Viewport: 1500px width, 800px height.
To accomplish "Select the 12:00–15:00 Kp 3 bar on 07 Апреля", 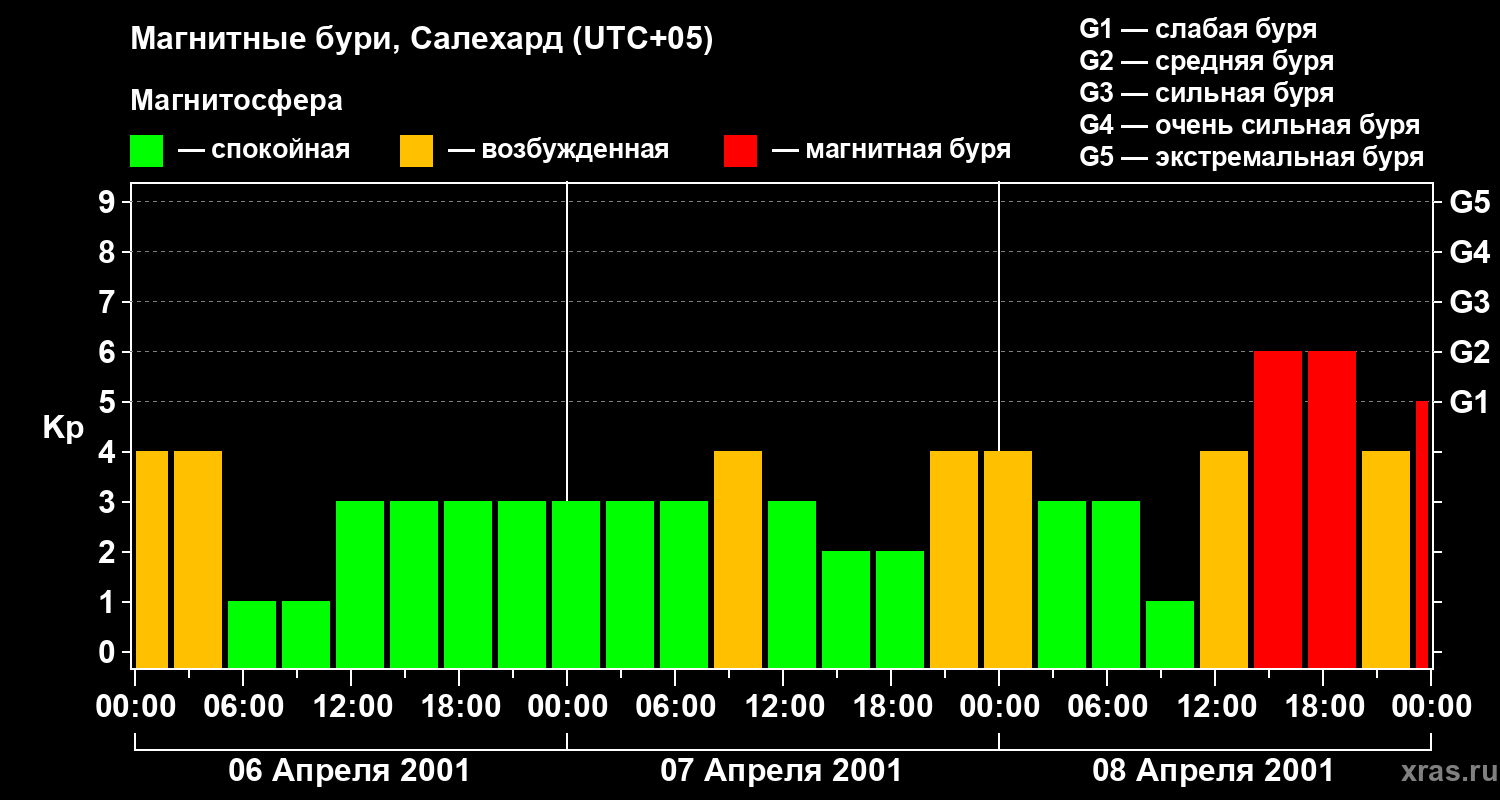I will point(792,585).
